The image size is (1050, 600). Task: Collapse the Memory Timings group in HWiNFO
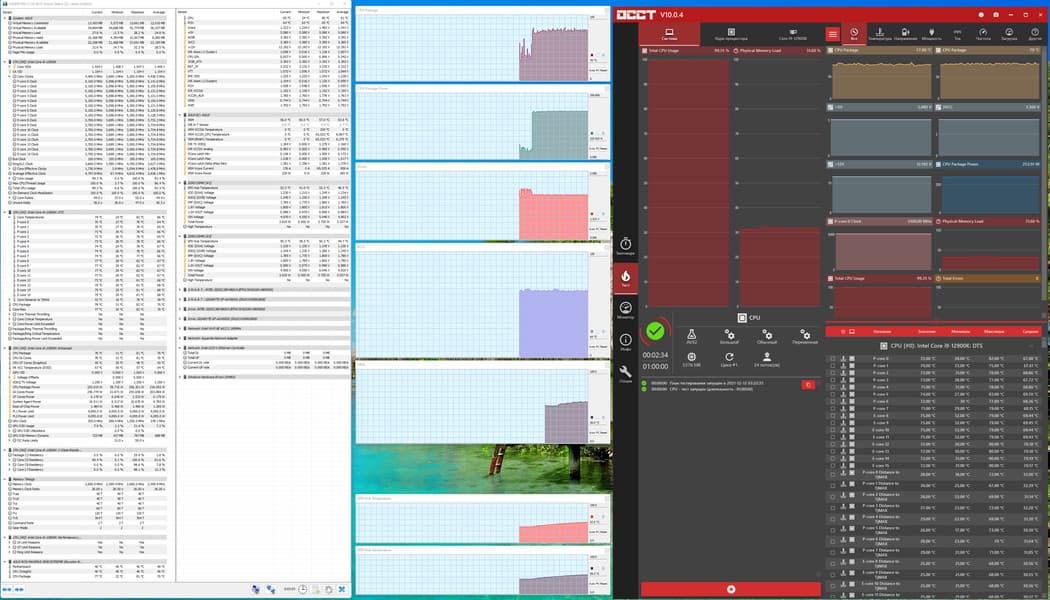click(x=5, y=479)
